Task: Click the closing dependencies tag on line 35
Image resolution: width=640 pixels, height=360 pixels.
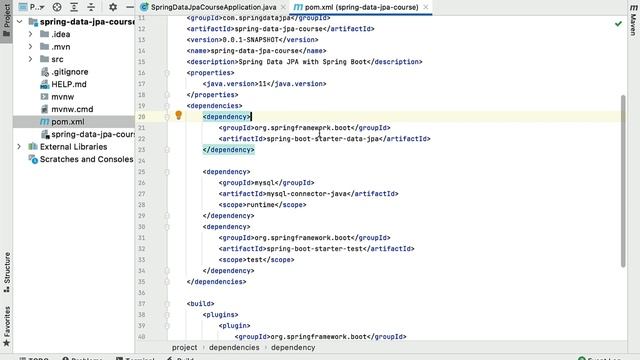Action: point(216,282)
